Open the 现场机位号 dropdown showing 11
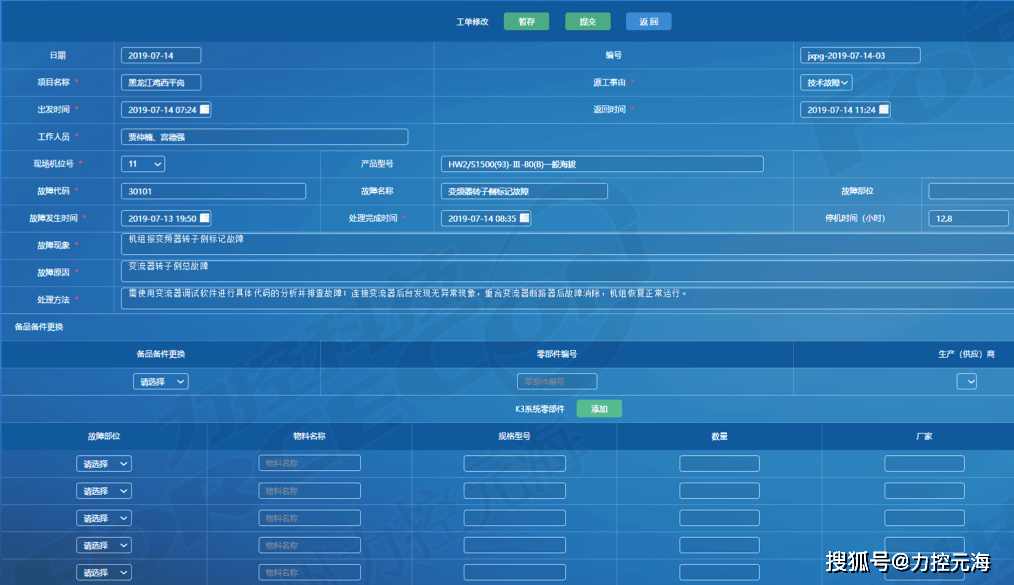The height and width of the screenshot is (585, 1014). click(x=143, y=164)
